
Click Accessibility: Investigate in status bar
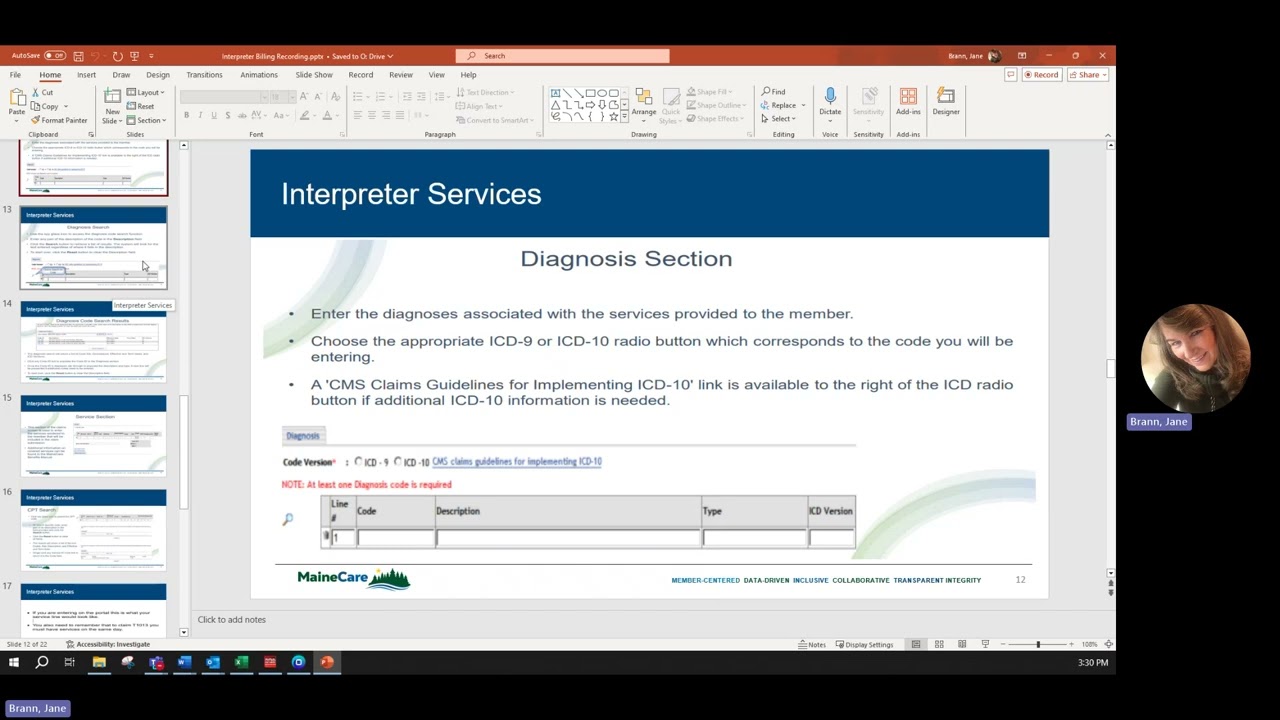[108, 644]
